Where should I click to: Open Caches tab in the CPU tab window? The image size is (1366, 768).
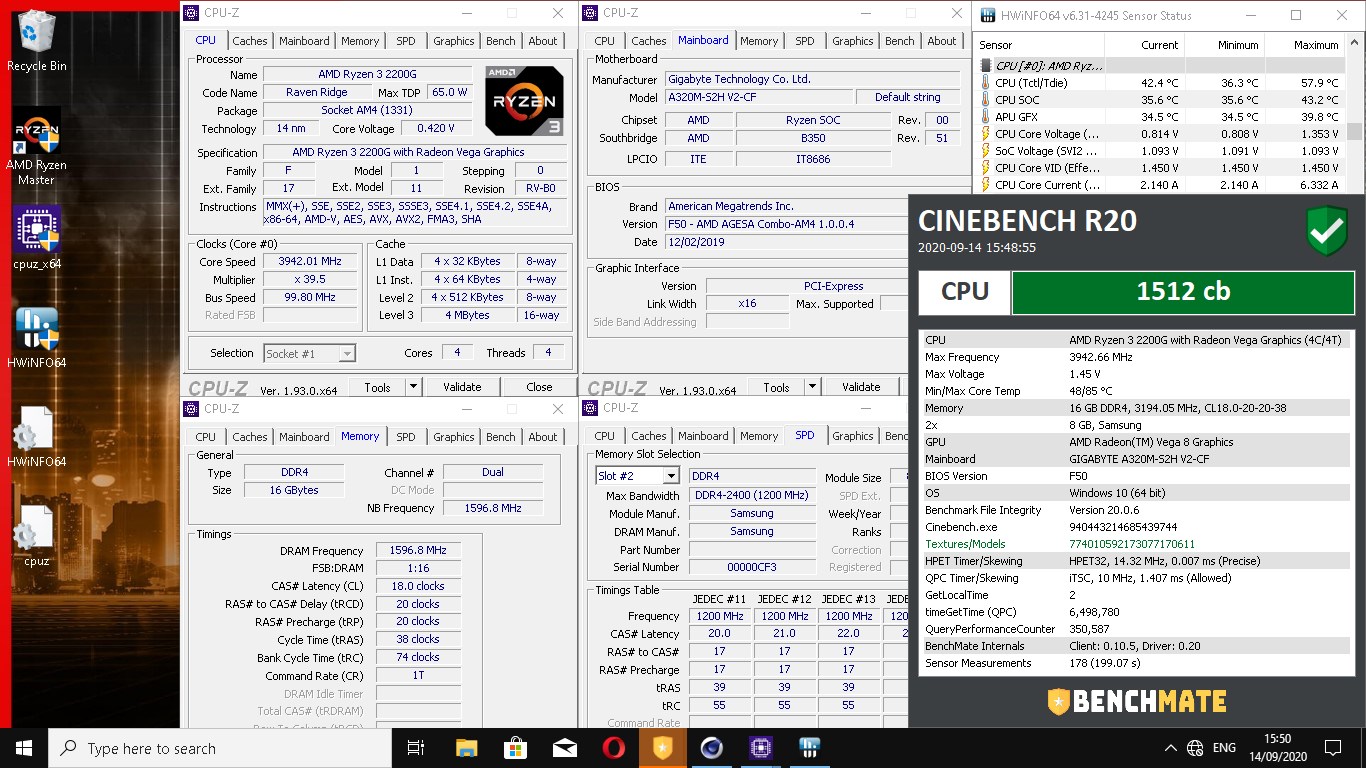249,41
